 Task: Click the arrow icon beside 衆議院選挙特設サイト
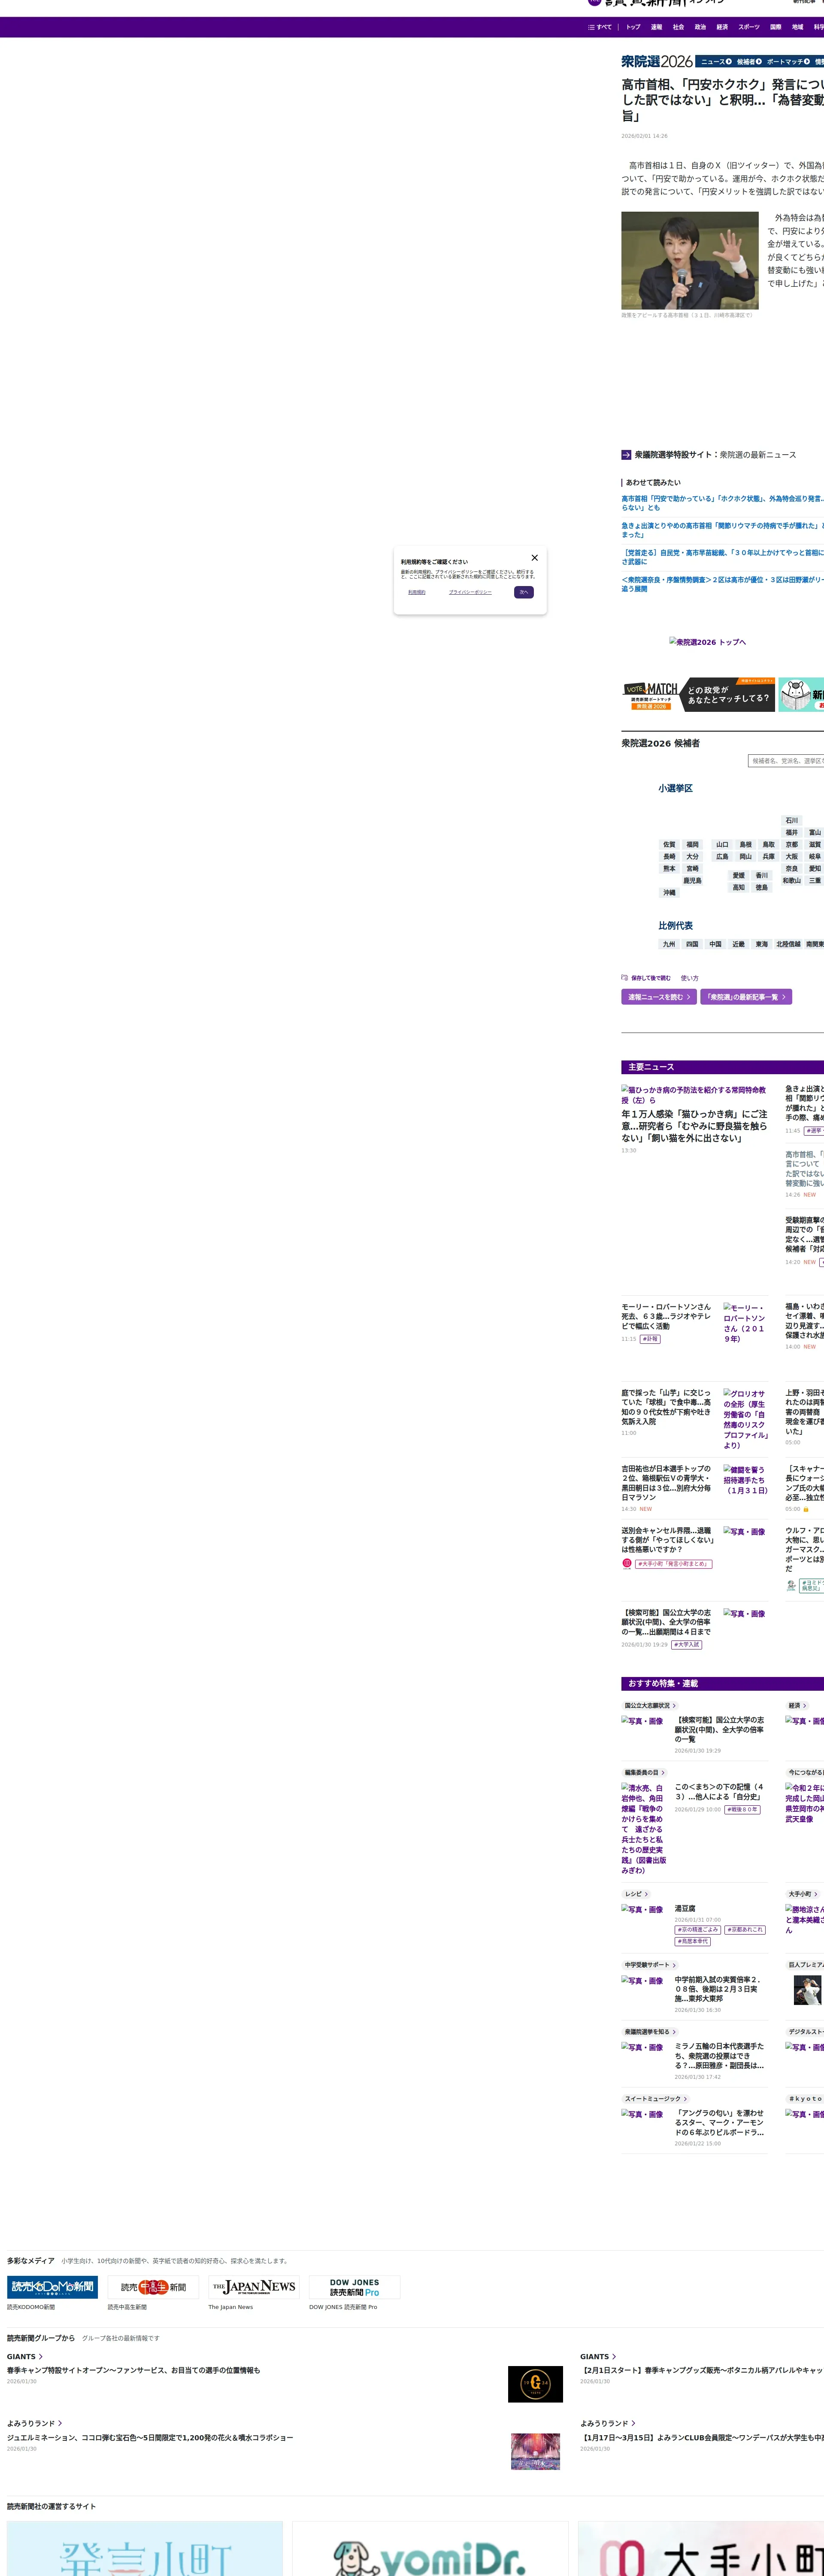pos(626,455)
